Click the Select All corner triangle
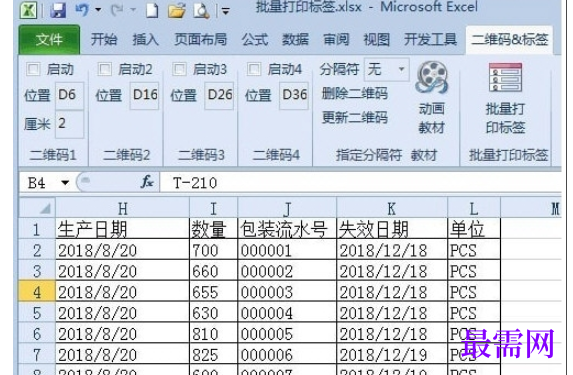Image resolution: width=573 pixels, height=375 pixels. [x=38, y=208]
